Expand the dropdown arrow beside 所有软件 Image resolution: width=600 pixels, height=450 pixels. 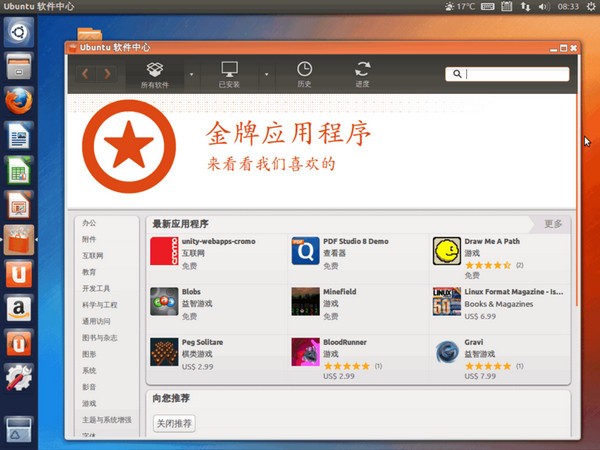coord(191,74)
